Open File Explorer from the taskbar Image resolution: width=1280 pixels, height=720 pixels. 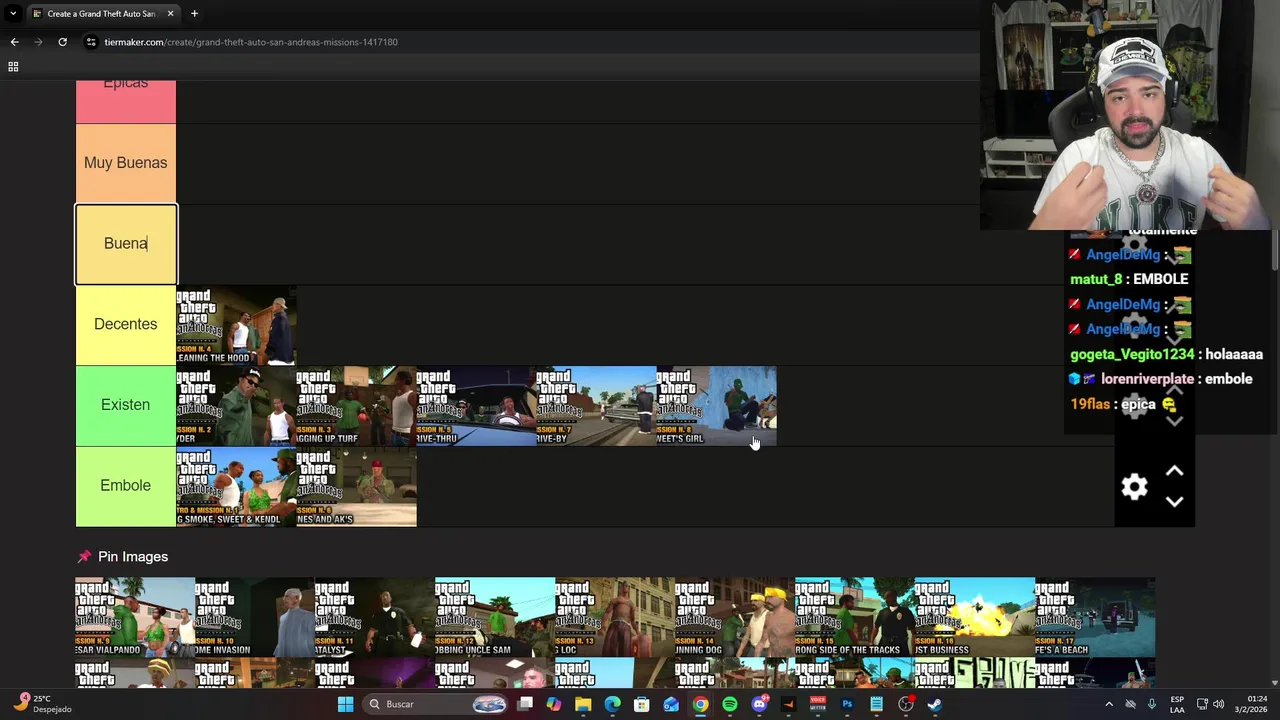583,704
